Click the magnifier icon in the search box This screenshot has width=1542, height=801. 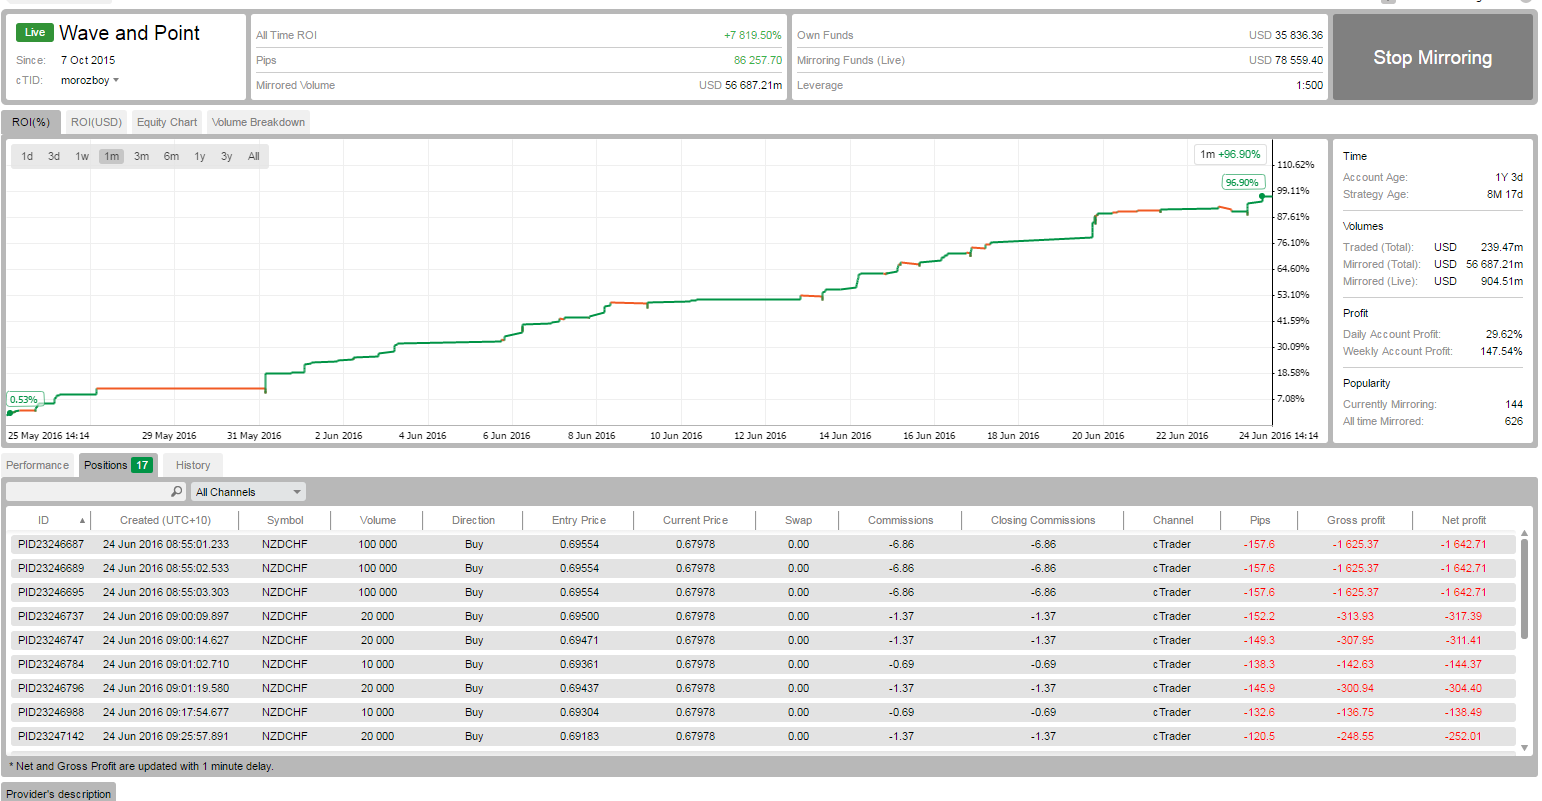pyautogui.click(x=176, y=492)
